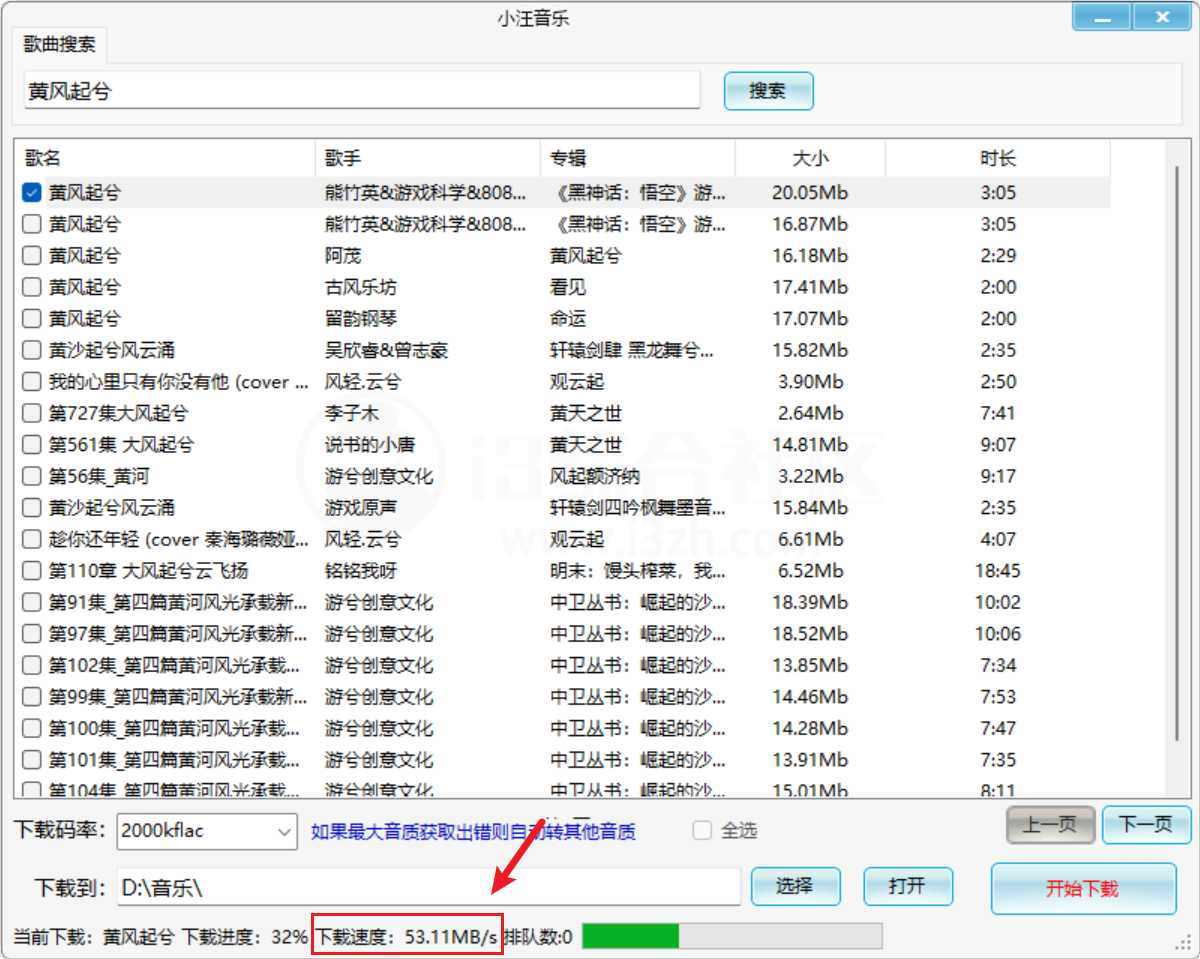
Task: Go to previous page with 上一页
Action: click(1050, 825)
